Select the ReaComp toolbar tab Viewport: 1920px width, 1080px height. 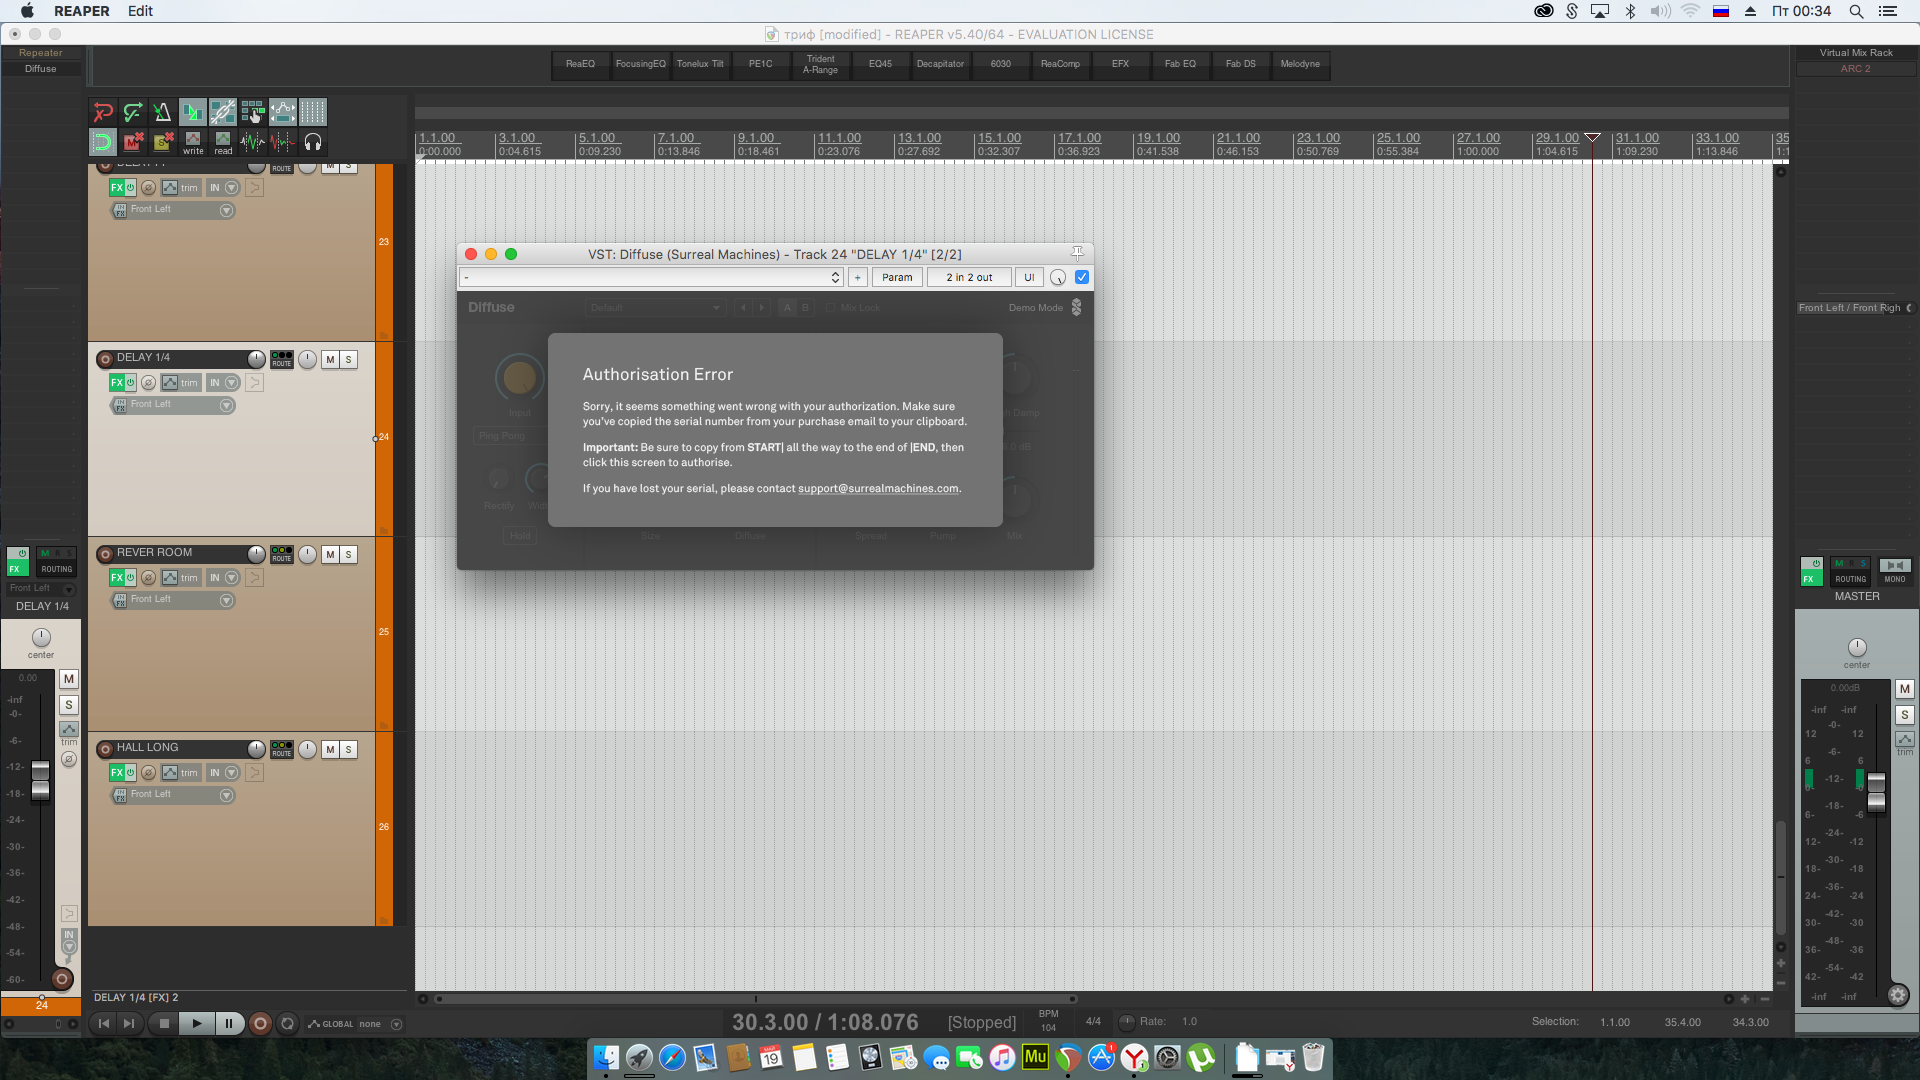tap(1060, 64)
